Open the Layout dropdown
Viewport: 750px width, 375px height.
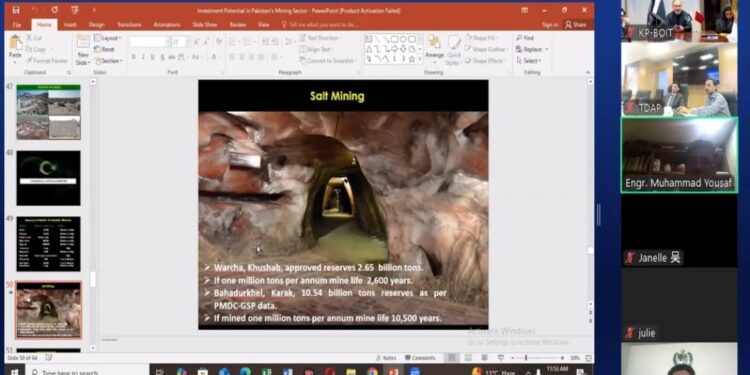[x=108, y=38]
